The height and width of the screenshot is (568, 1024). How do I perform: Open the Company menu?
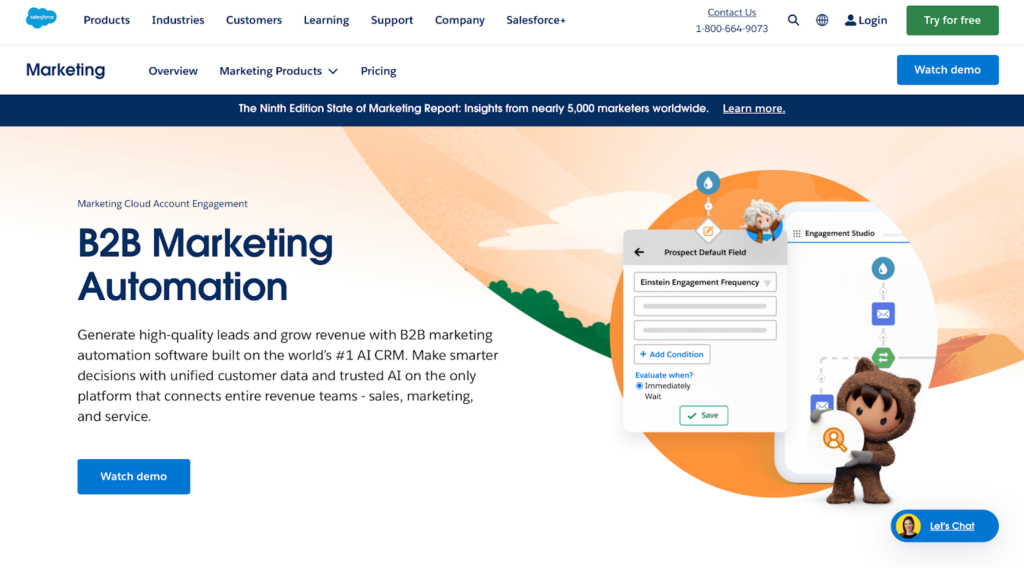click(x=460, y=20)
